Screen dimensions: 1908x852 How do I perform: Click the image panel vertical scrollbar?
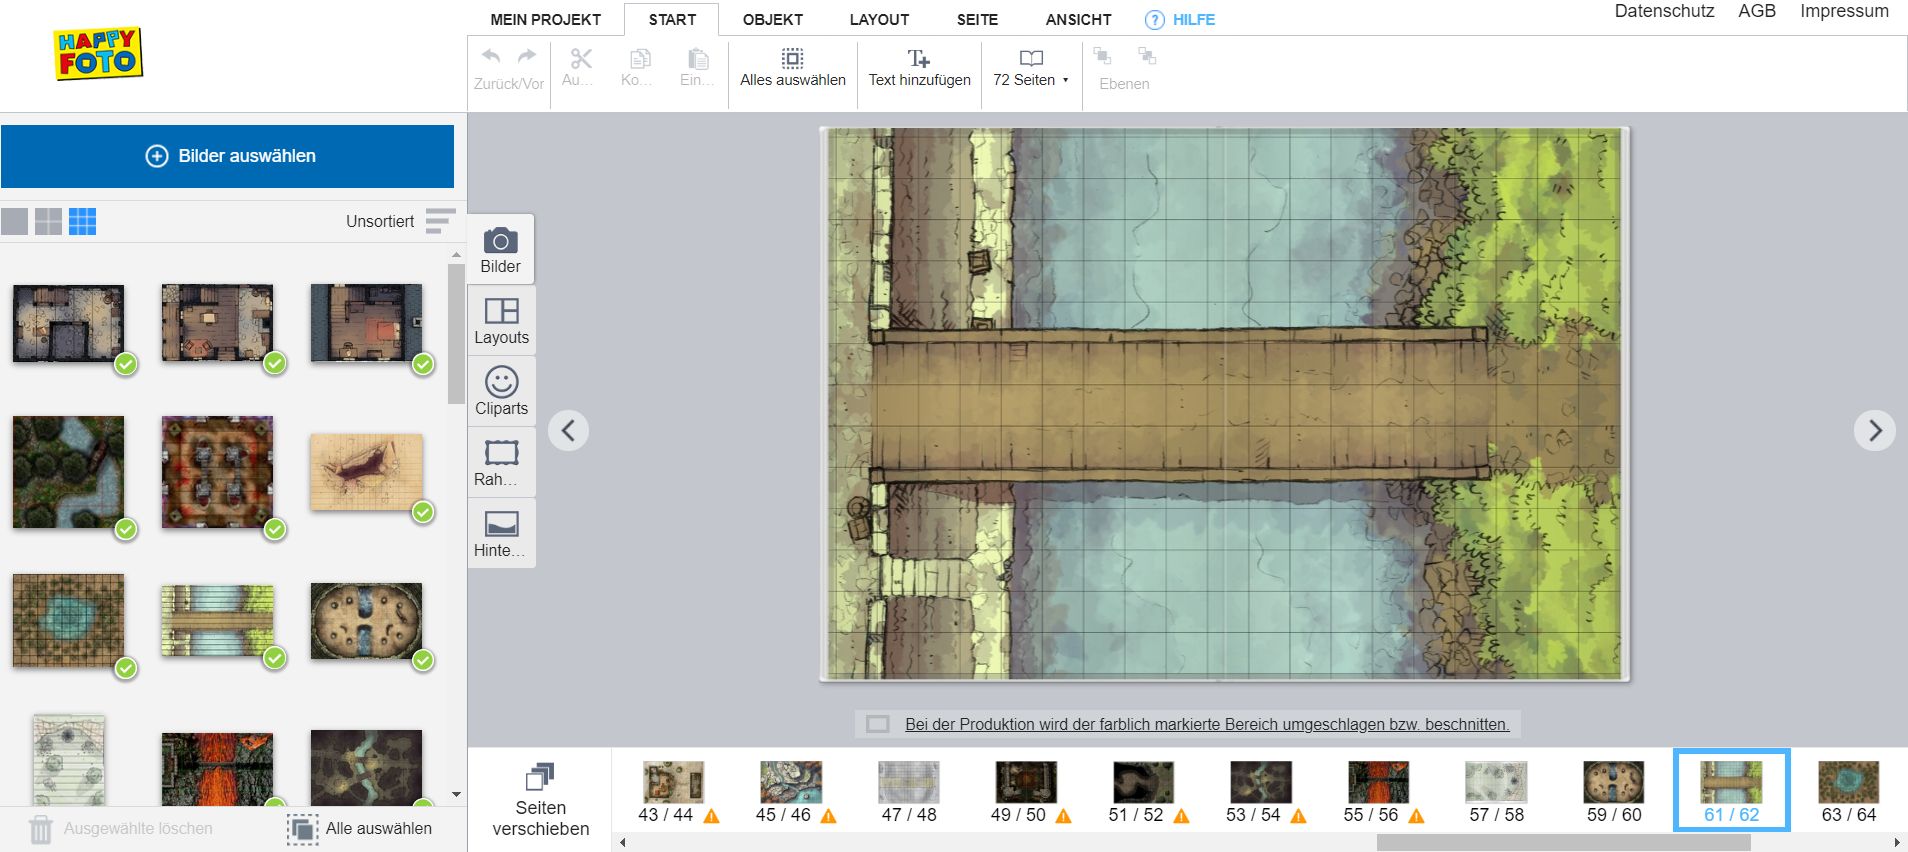tap(456, 334)
